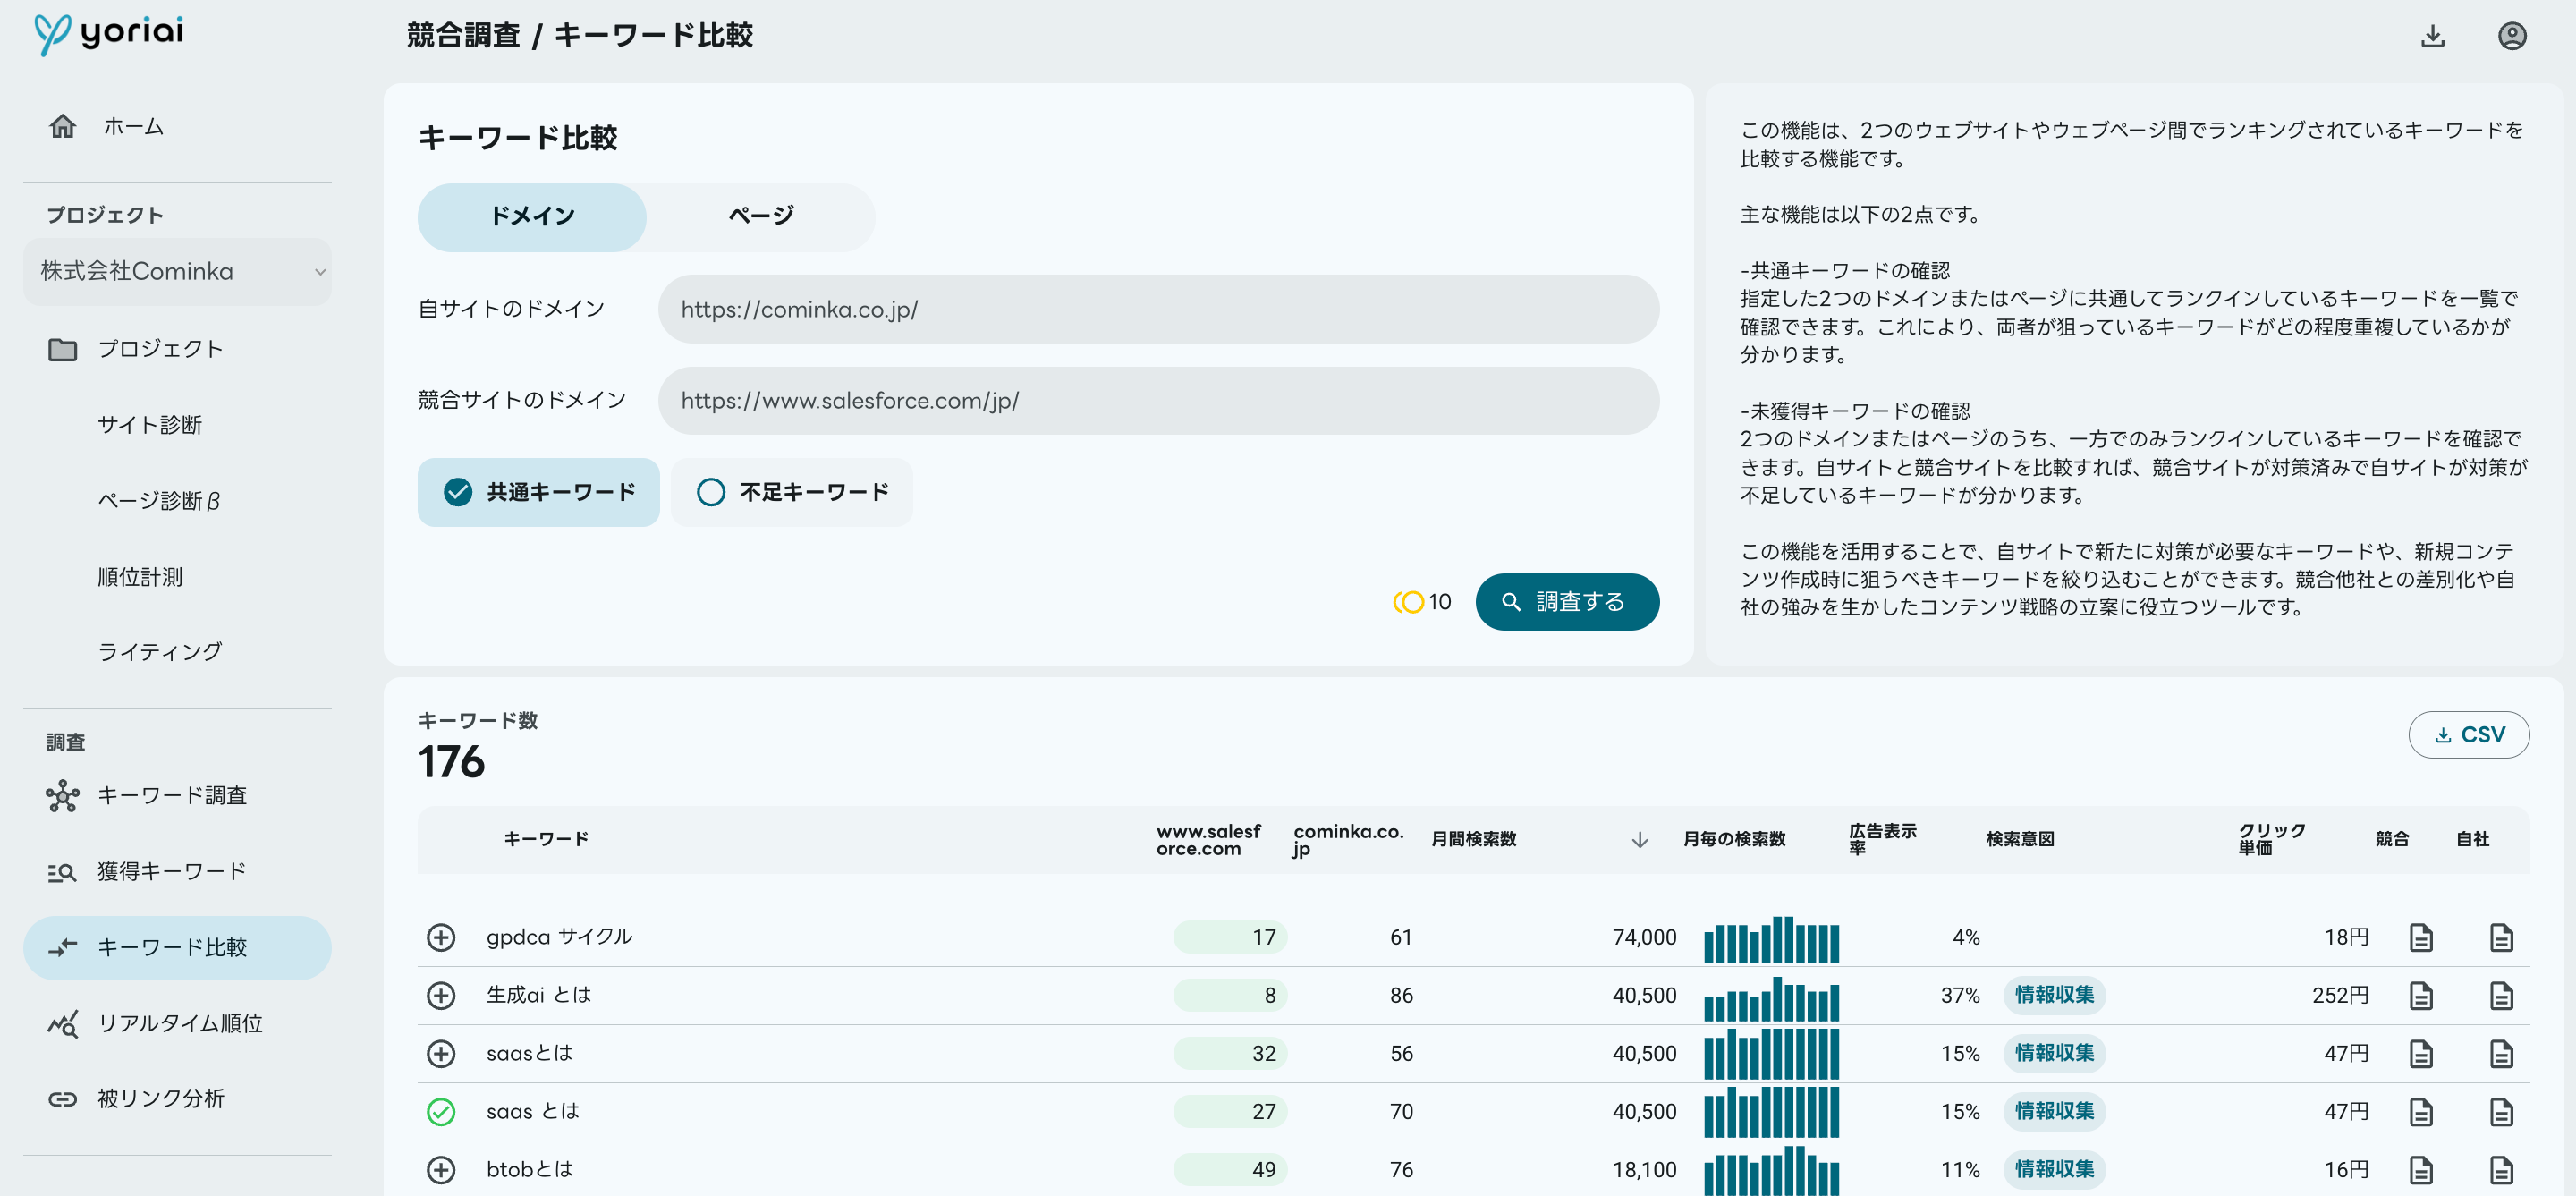Click the 自サイトのドメイン input field

click(x=1158, y=309)
